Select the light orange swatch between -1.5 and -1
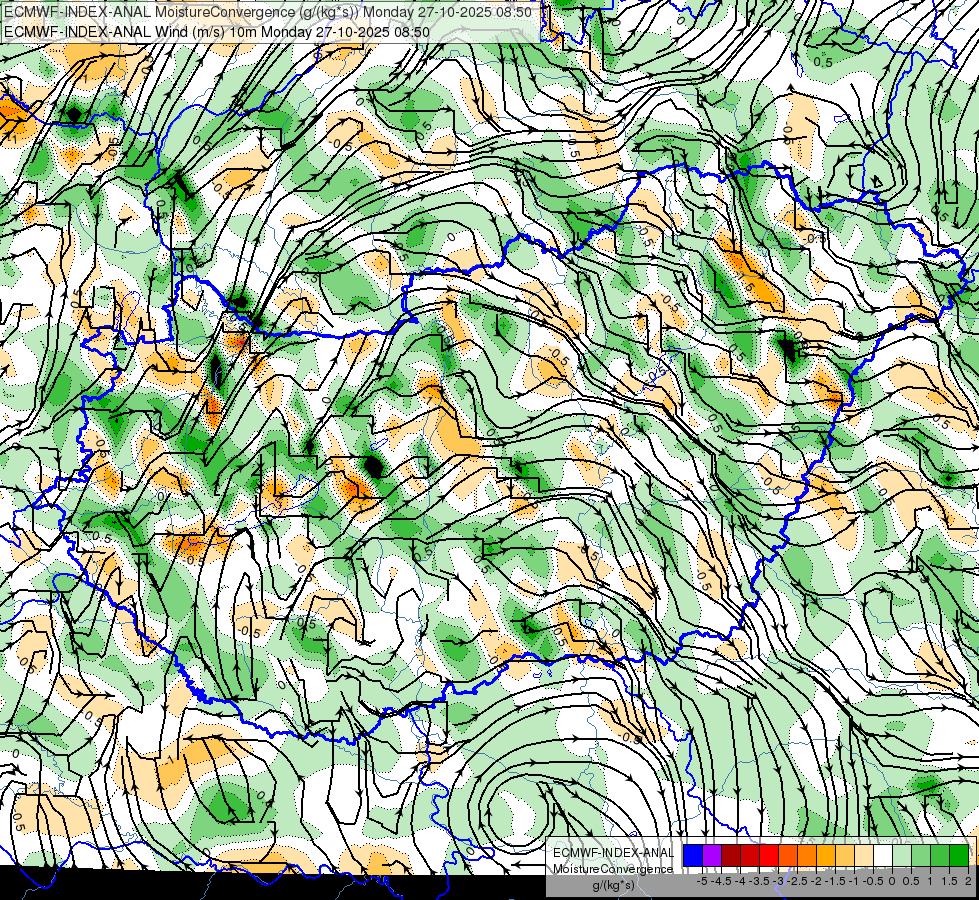This screenshot has width=979, height=900. tap(845, 856)
